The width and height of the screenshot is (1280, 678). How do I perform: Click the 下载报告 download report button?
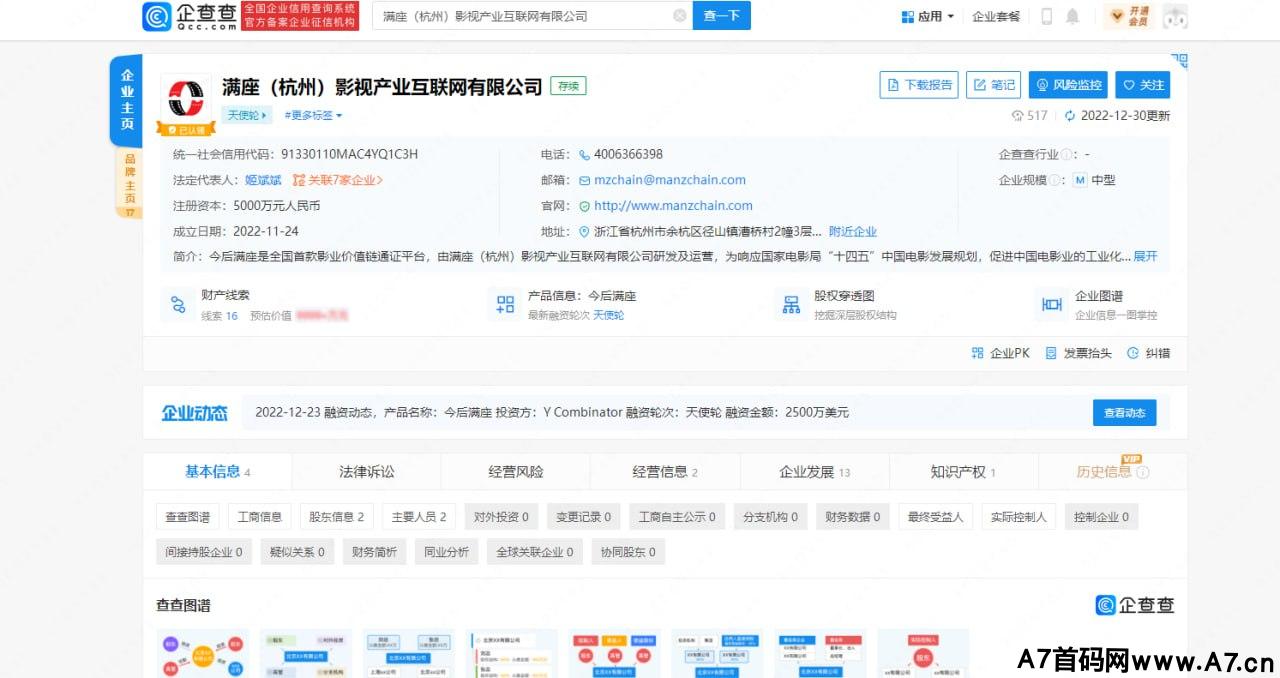pyautogui.click(x=918, y=85)
